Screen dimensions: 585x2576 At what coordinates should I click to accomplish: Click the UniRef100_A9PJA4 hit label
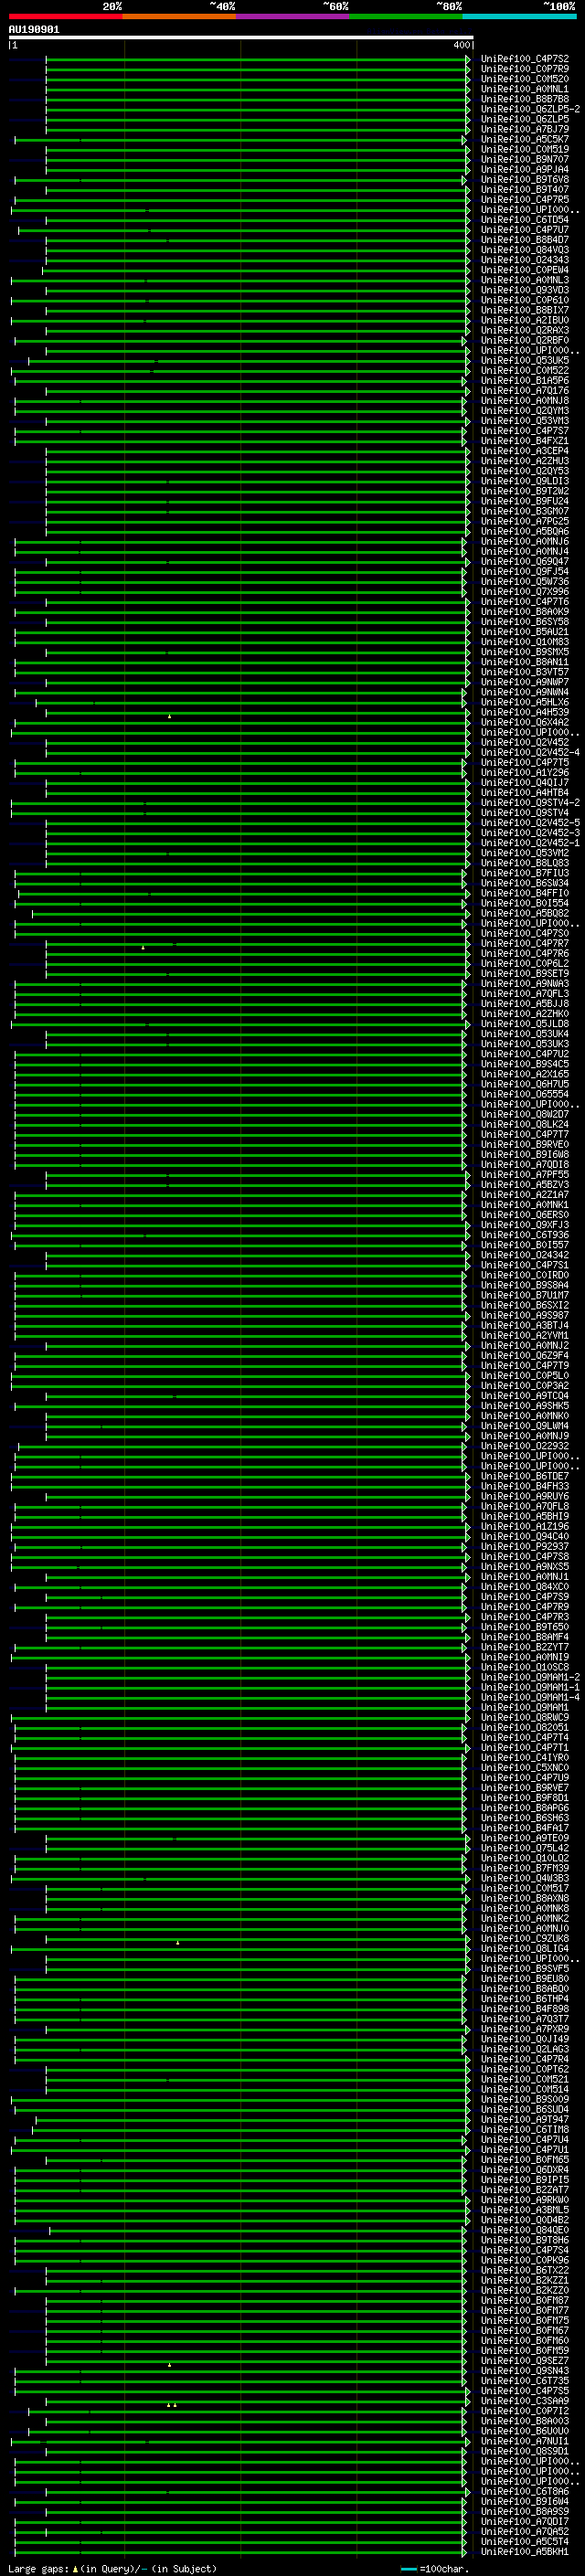525,169
